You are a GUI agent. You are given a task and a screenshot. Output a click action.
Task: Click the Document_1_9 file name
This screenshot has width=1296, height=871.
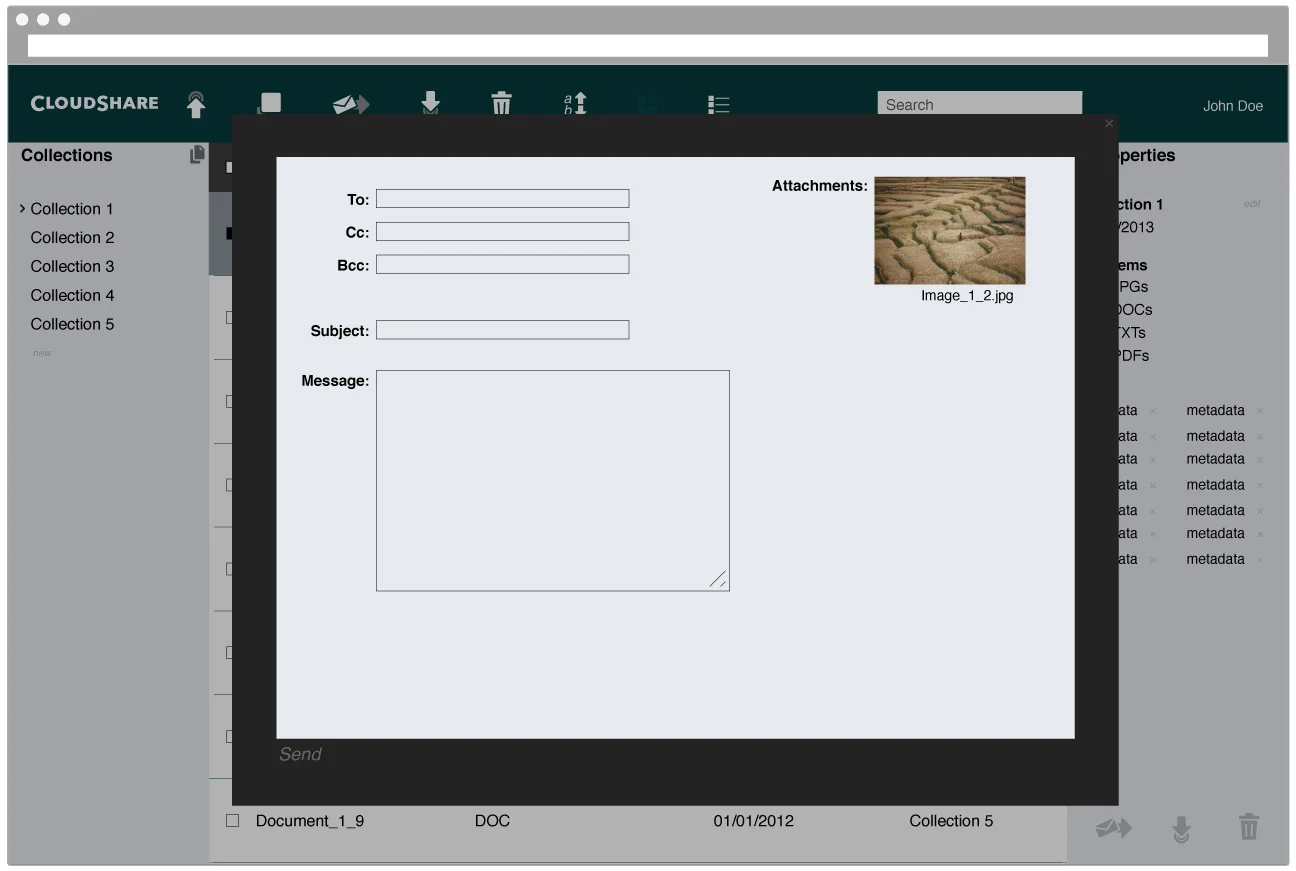tap(310, 821)
